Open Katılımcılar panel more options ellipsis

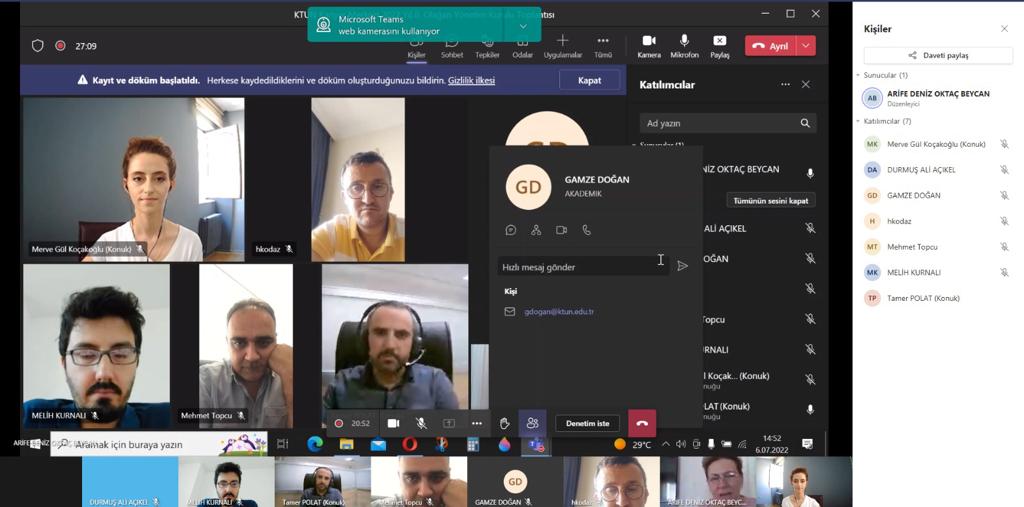[785, 84]
